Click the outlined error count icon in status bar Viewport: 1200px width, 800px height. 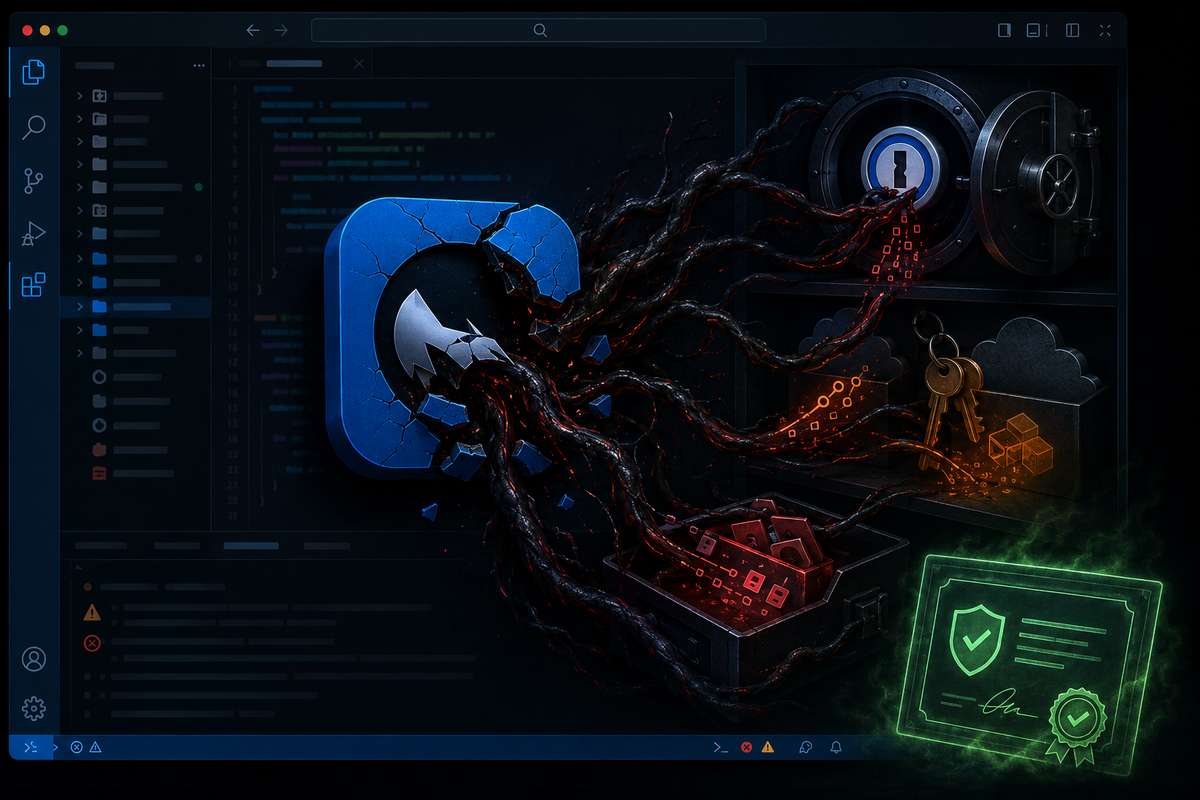76,747
